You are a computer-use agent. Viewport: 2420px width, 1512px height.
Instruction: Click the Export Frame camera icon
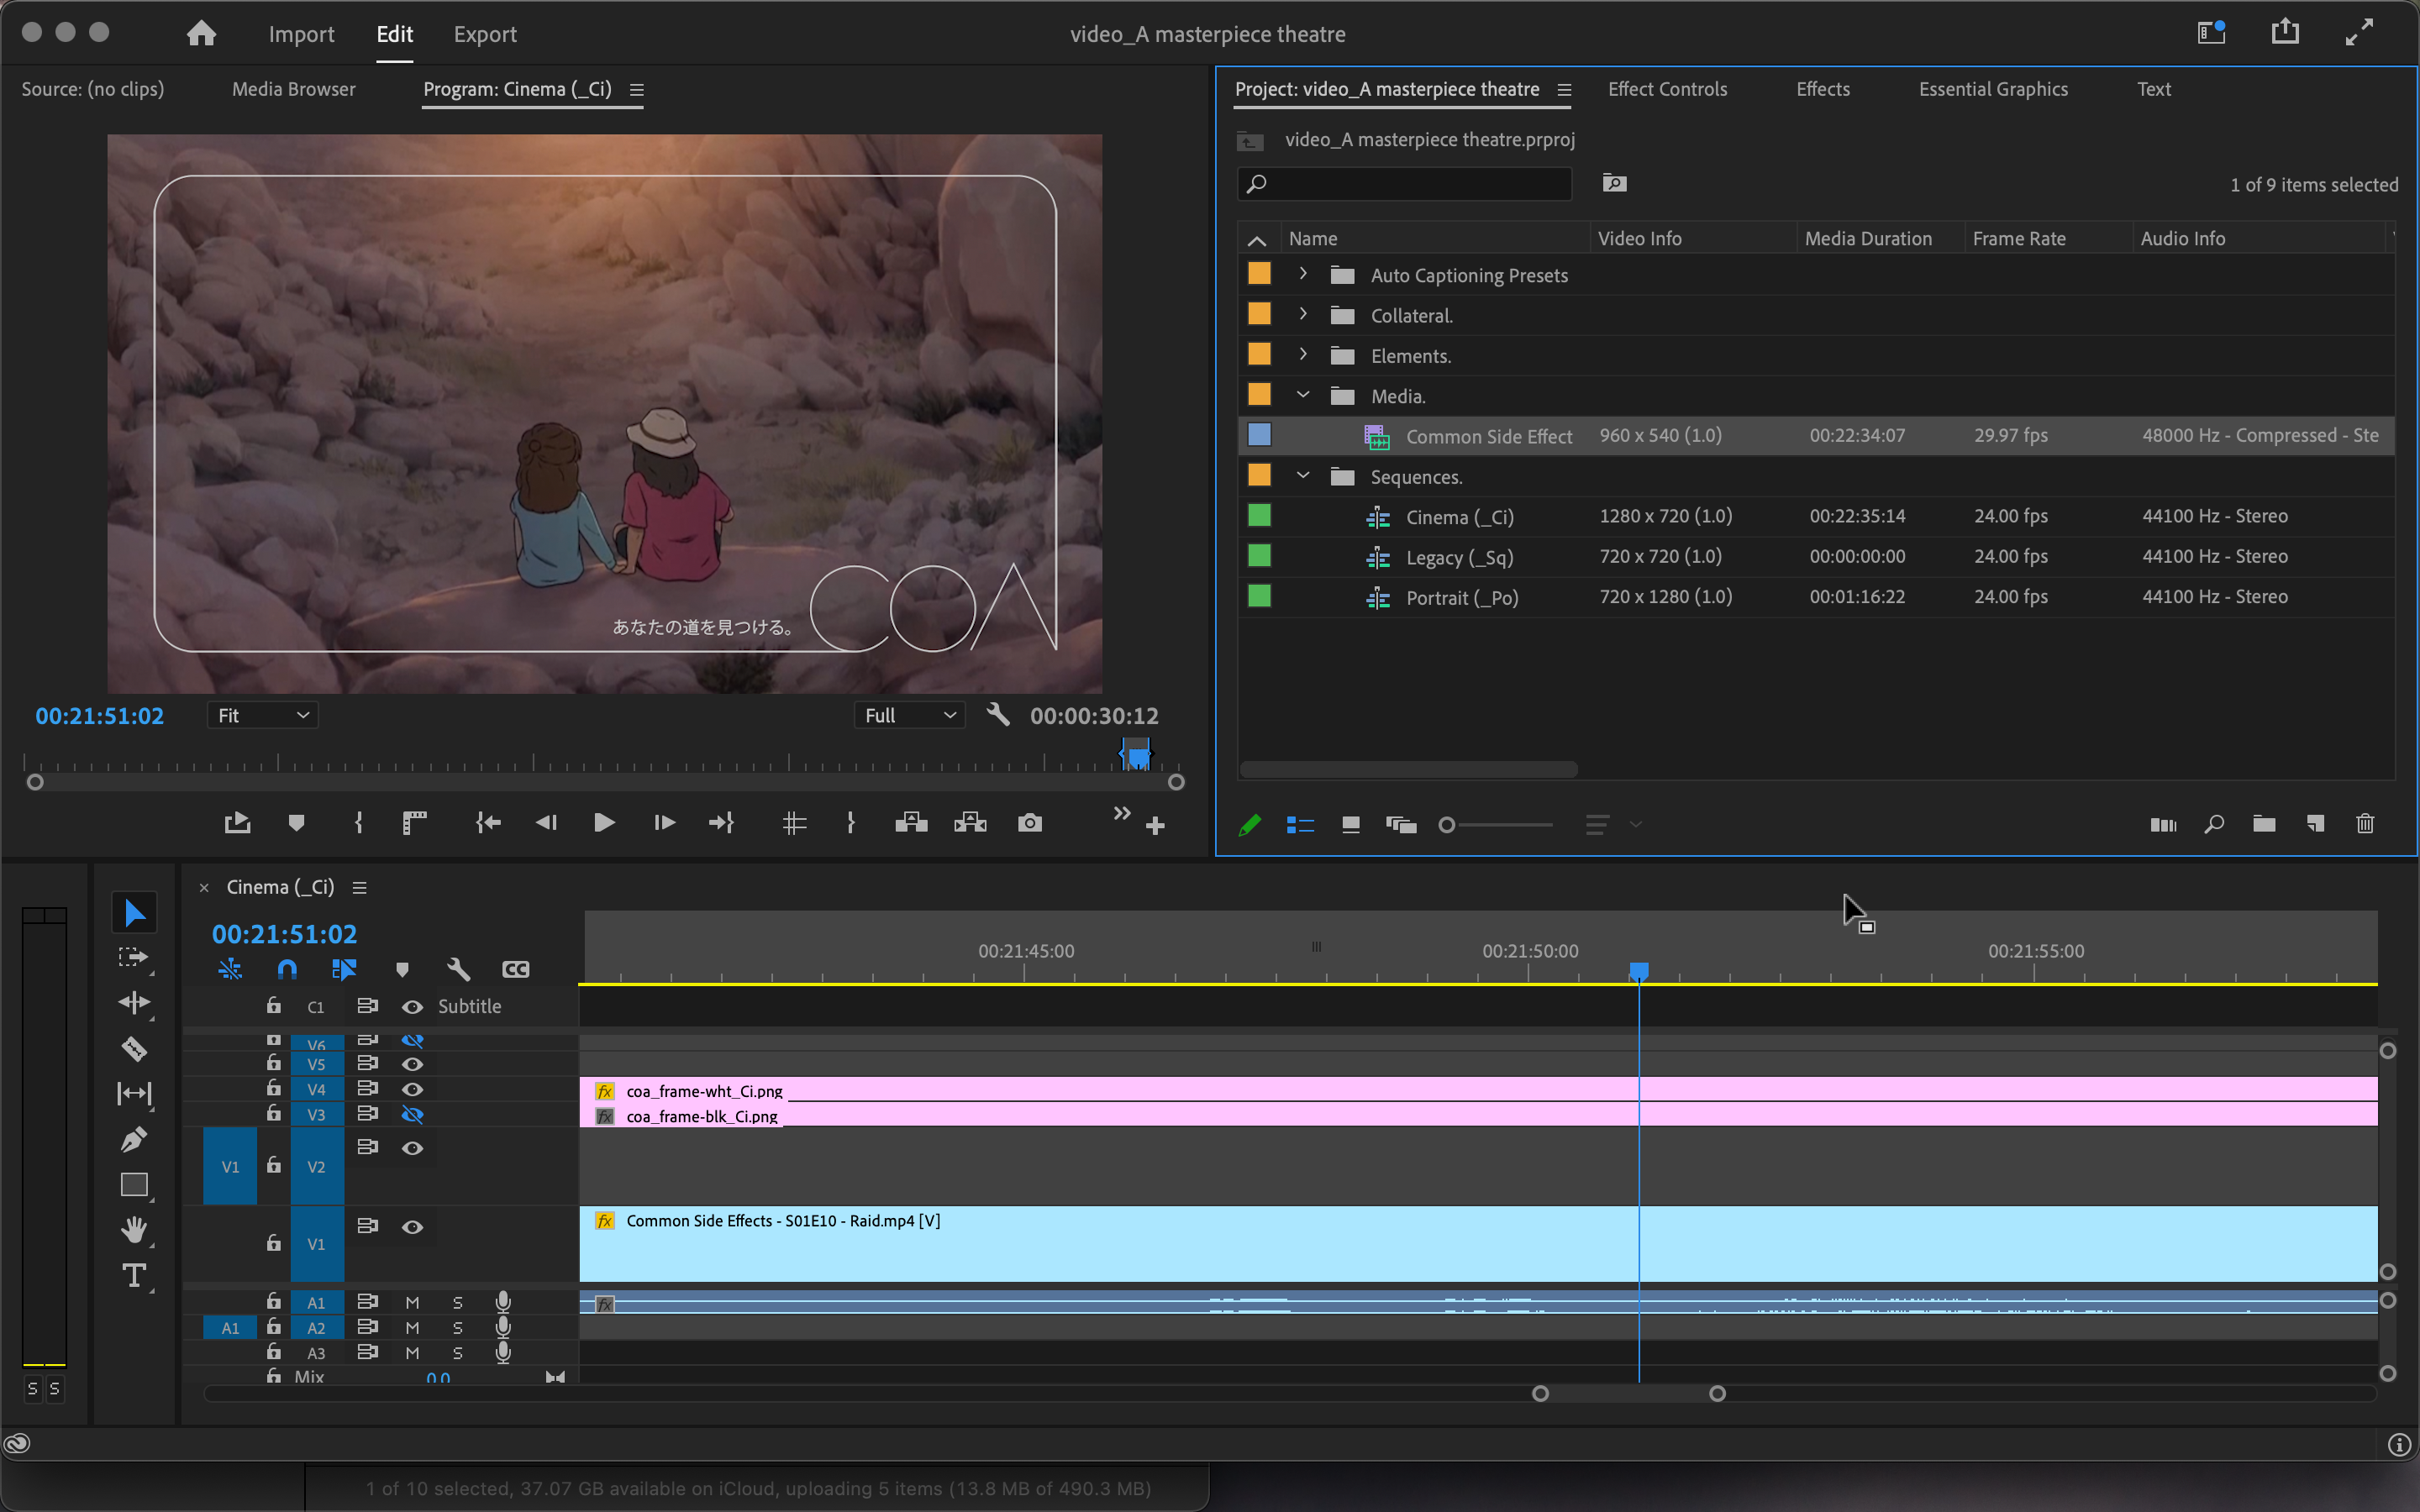pos(1030,823)
